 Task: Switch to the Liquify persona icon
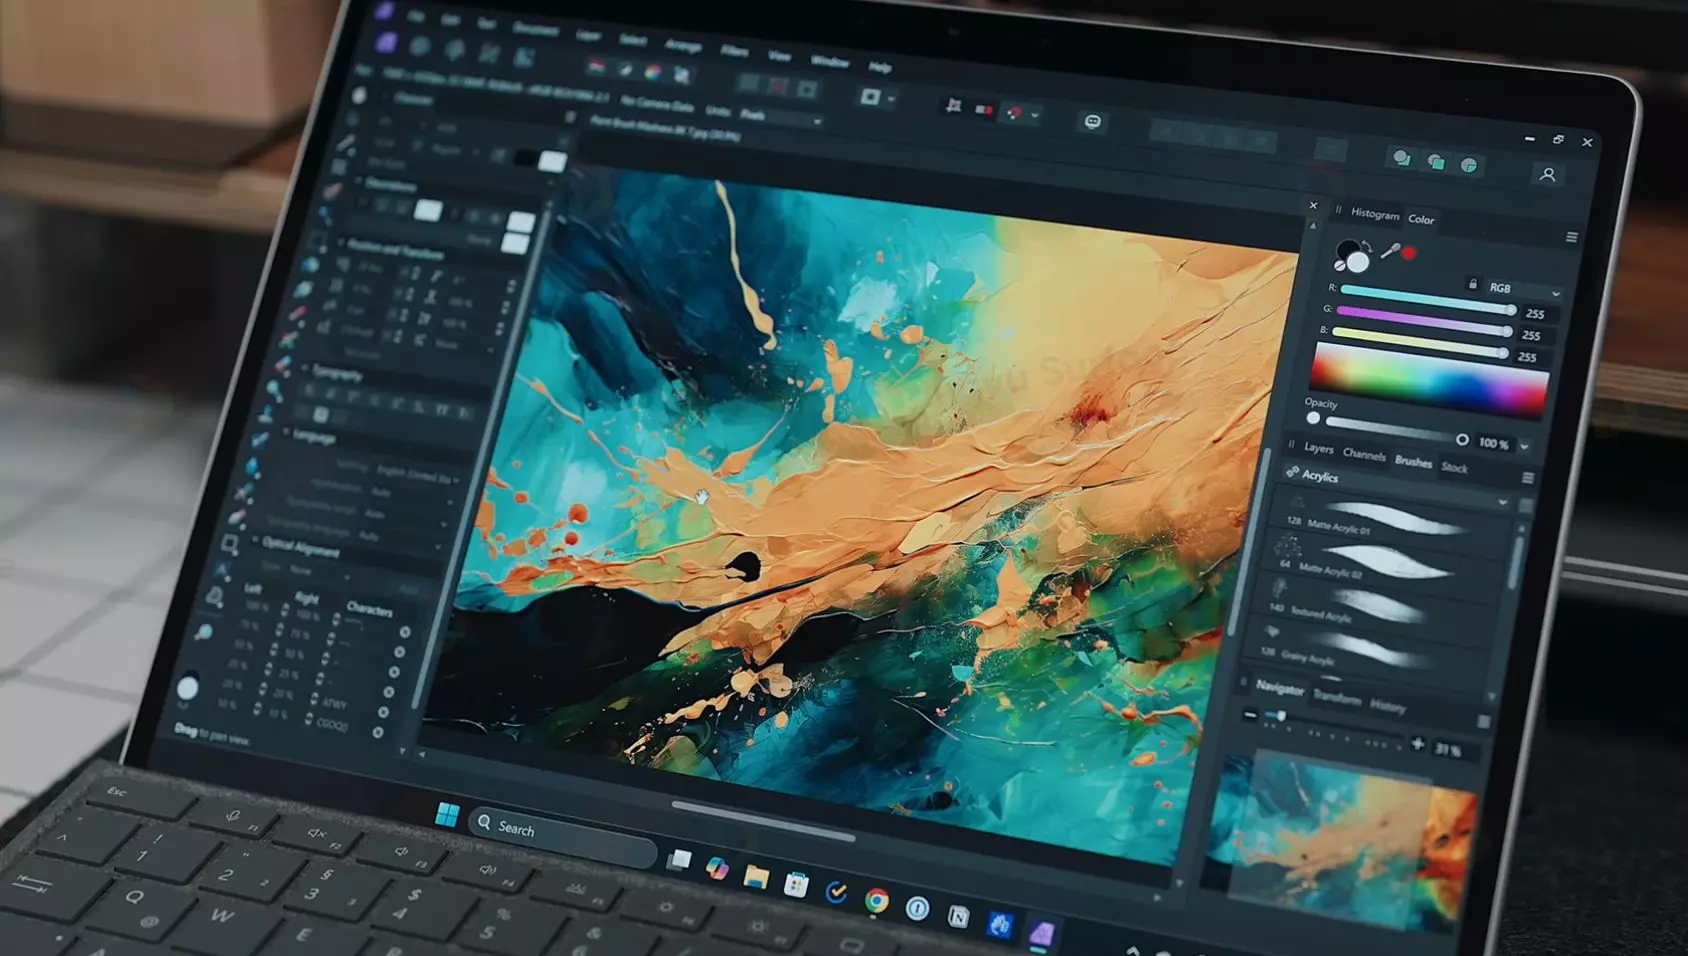click(x=420, y=46)
